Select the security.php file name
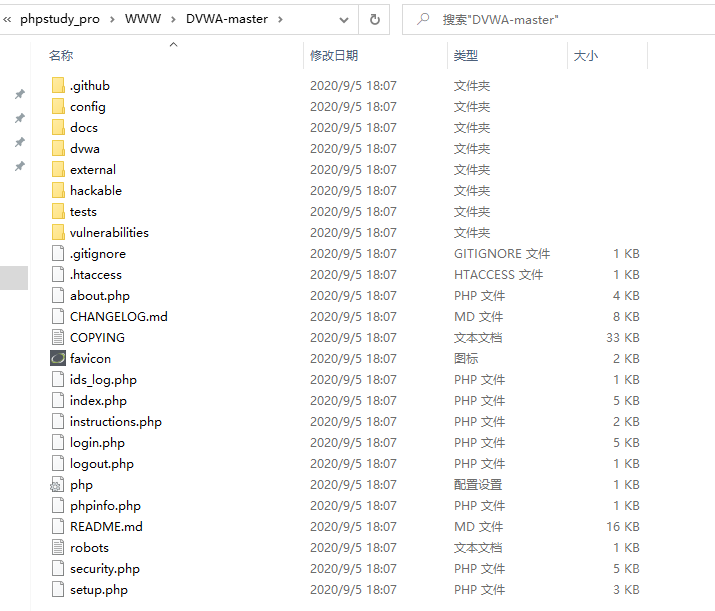Image resolution: width=715 pixels, height=611 pixels. click(x=105, y=569)
